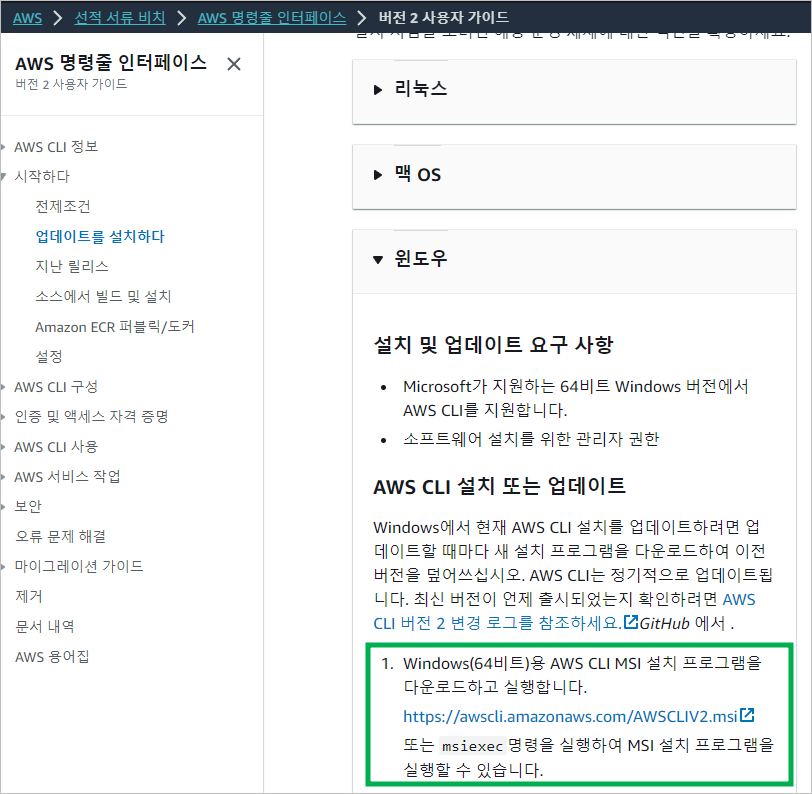
Task: Open 제거 page in sidebar
Action: click(x=28, y=597)
